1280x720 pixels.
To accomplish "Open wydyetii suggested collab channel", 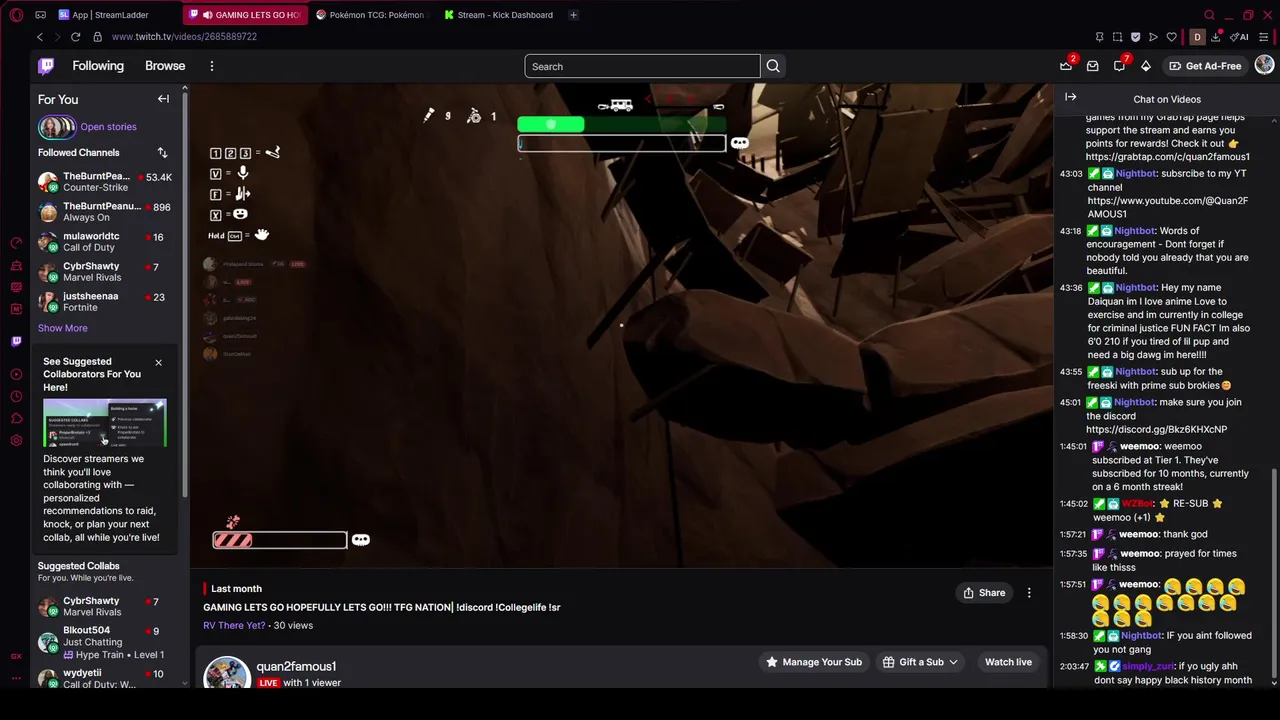I will pyautogui.click(x=105, y=679).
